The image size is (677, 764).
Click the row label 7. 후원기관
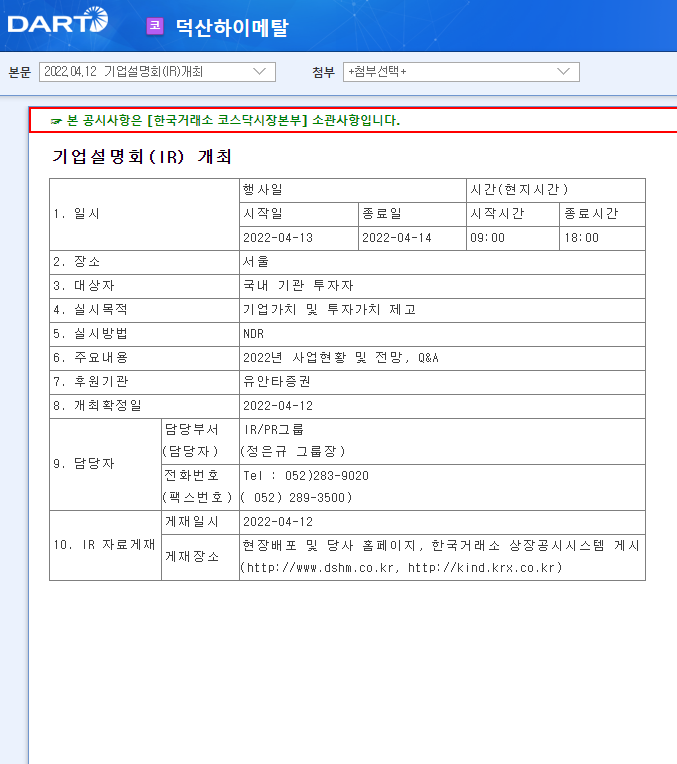[91, 382]
